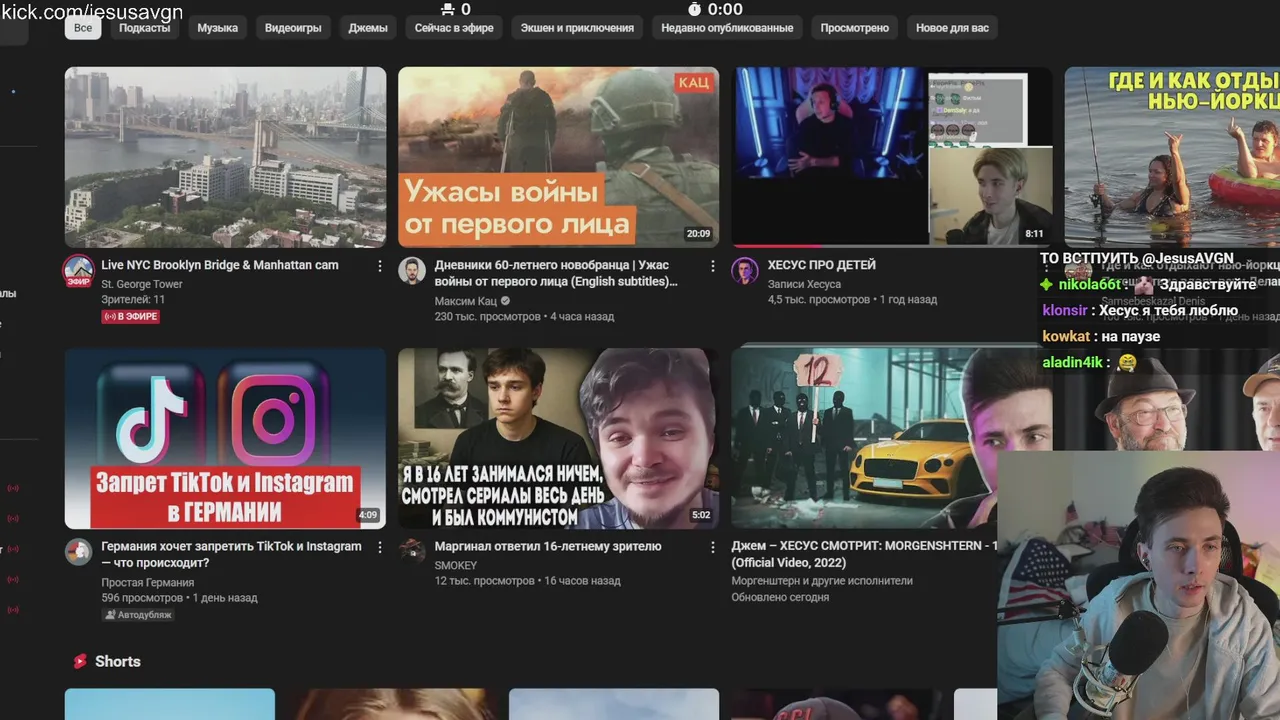Open "Маргинал ответил 16-летнему зрителю" title

(x=548, y=546)
